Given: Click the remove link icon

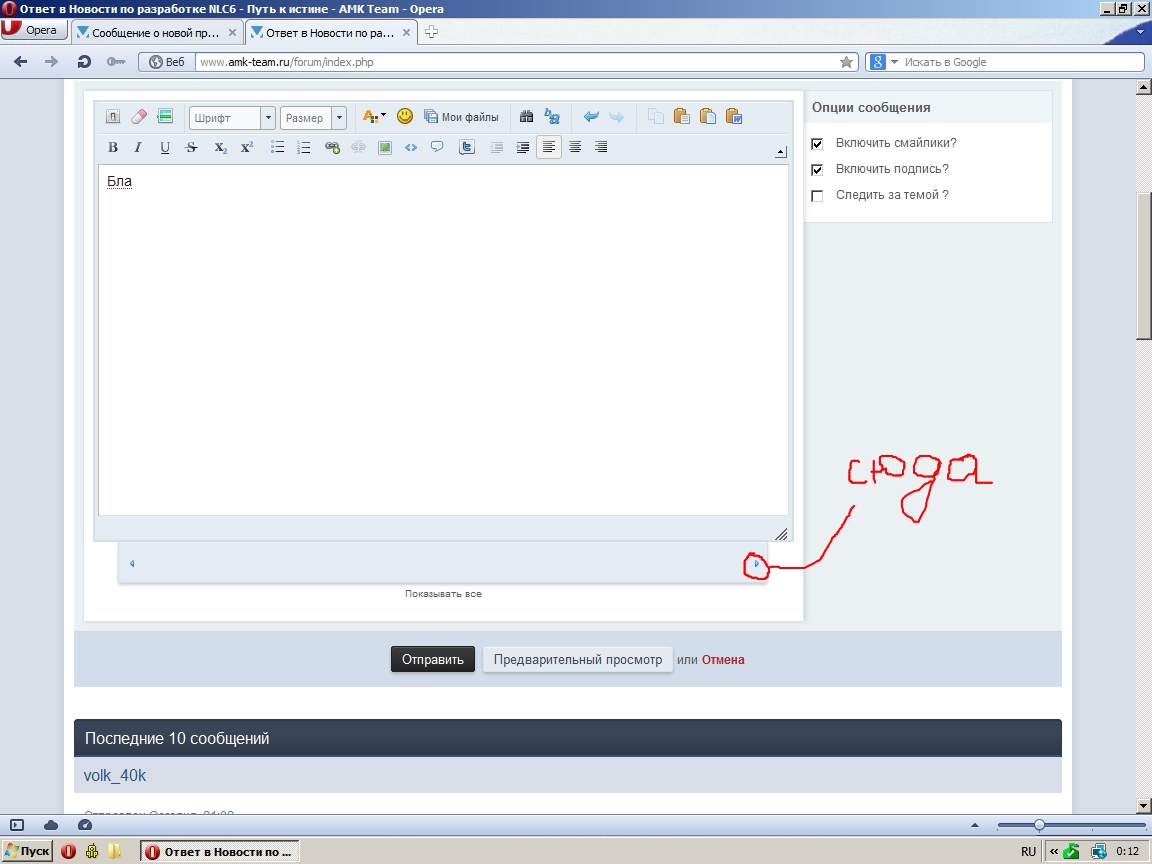Looking at the screenshot, I should pos(359,147).
